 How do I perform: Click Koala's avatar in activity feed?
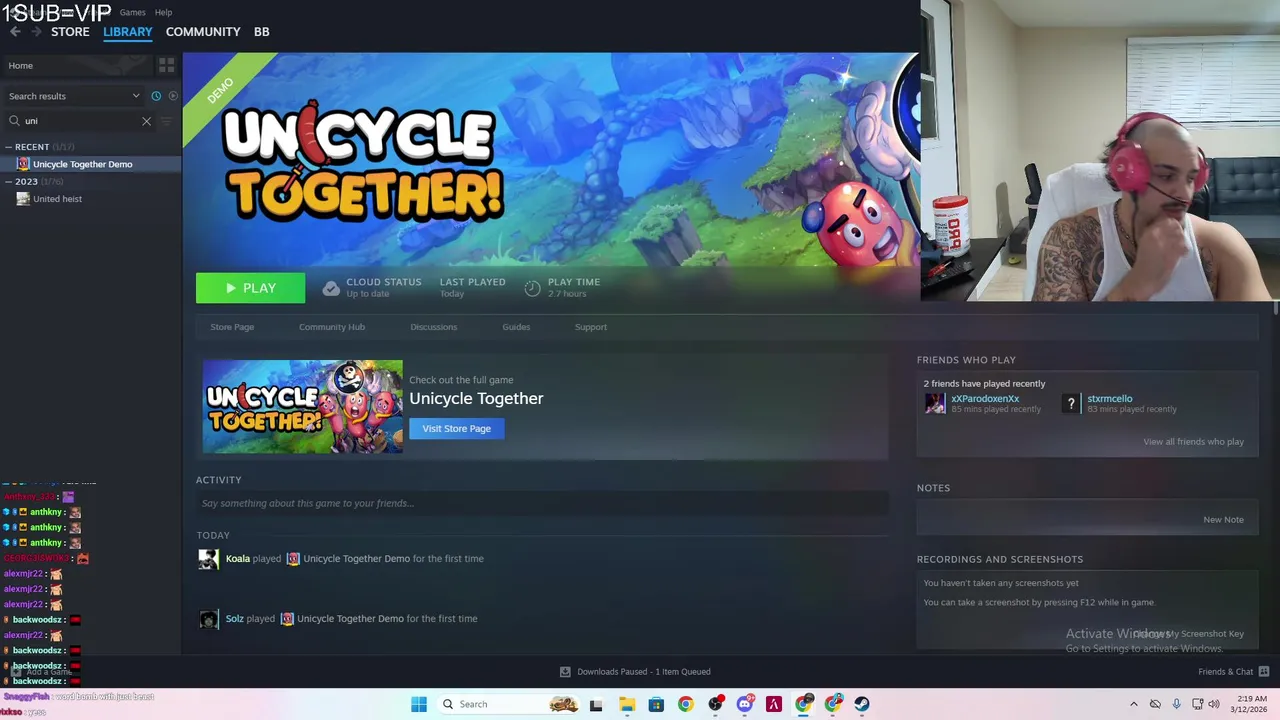click(208, 559)
